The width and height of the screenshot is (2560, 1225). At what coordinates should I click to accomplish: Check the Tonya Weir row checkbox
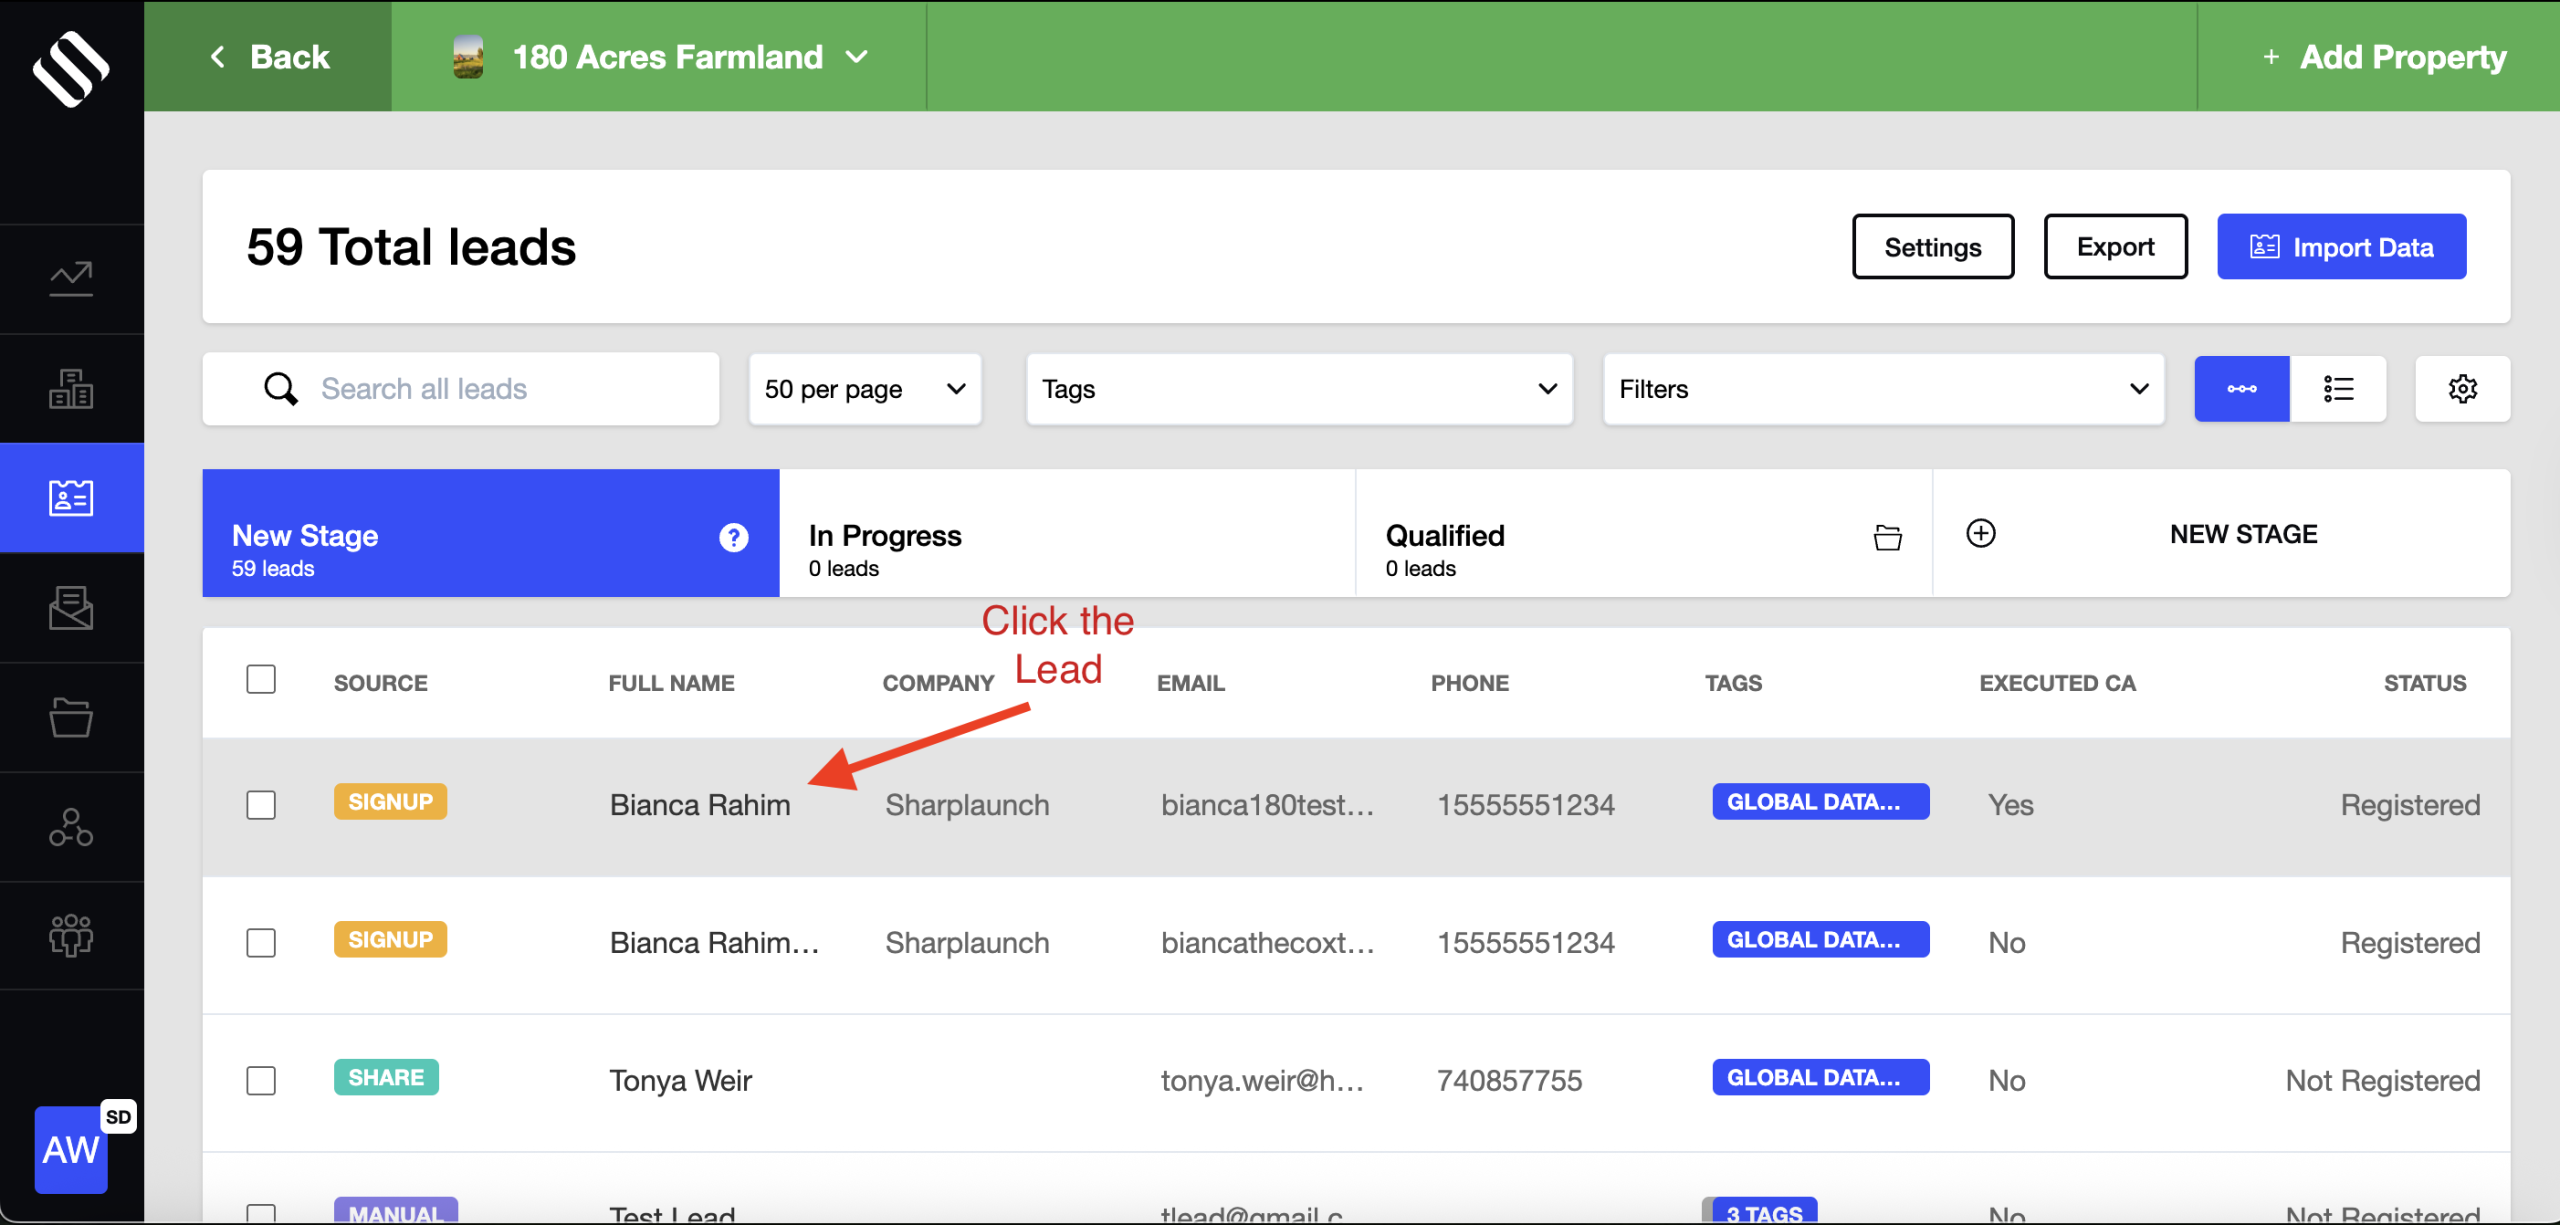coord(261,1081)
